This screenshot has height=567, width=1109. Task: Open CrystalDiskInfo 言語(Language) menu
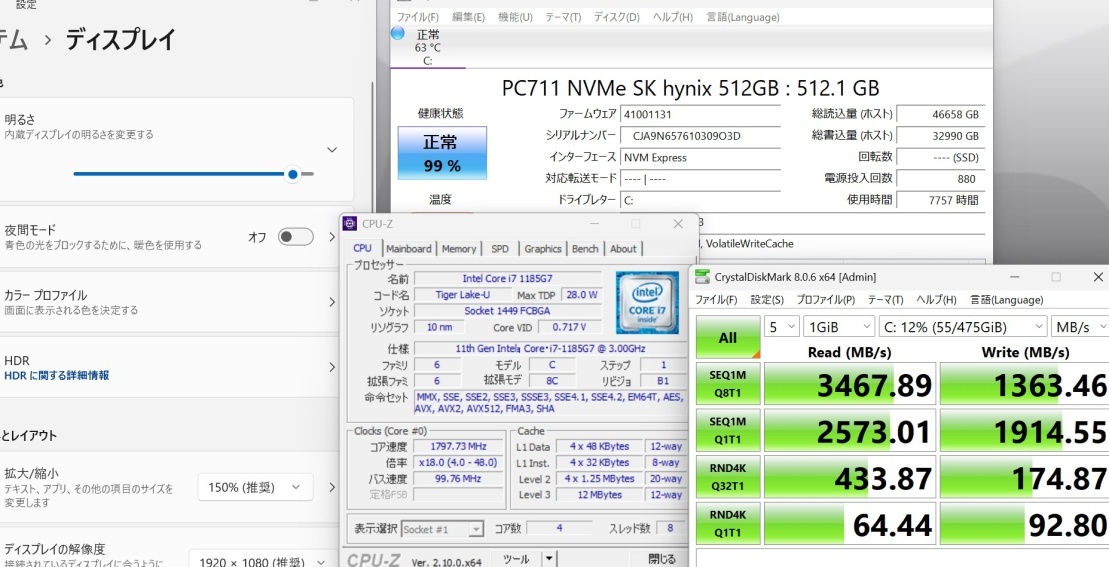pos(743,17)
